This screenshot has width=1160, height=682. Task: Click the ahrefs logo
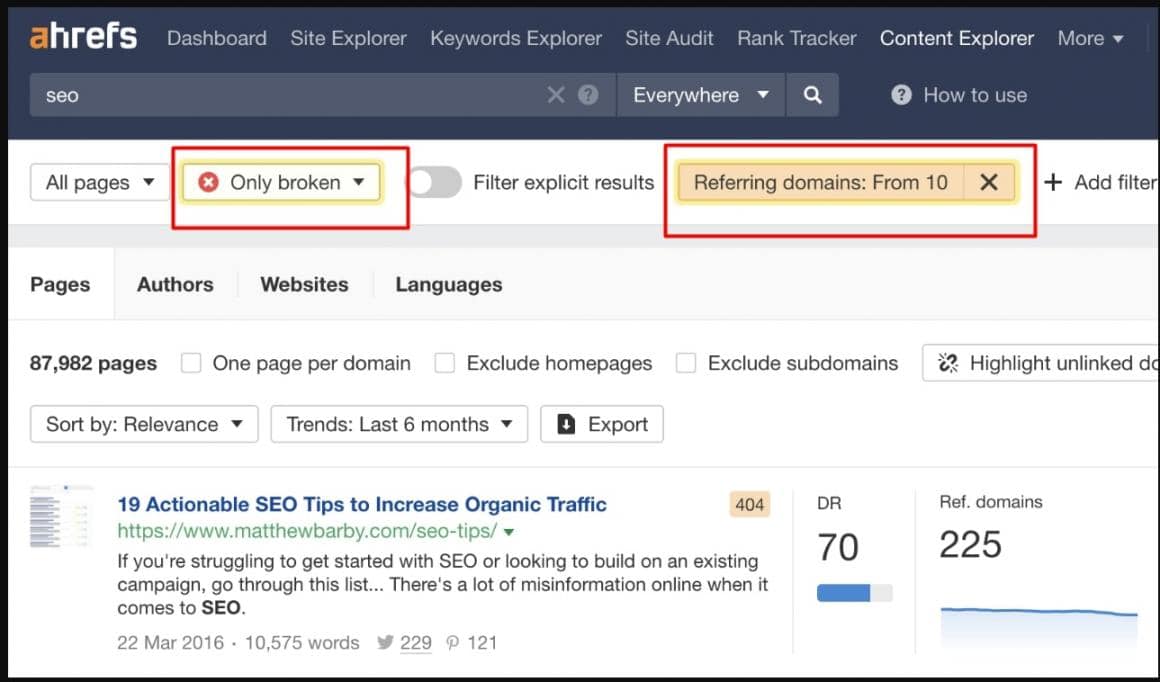click(83, 38)
